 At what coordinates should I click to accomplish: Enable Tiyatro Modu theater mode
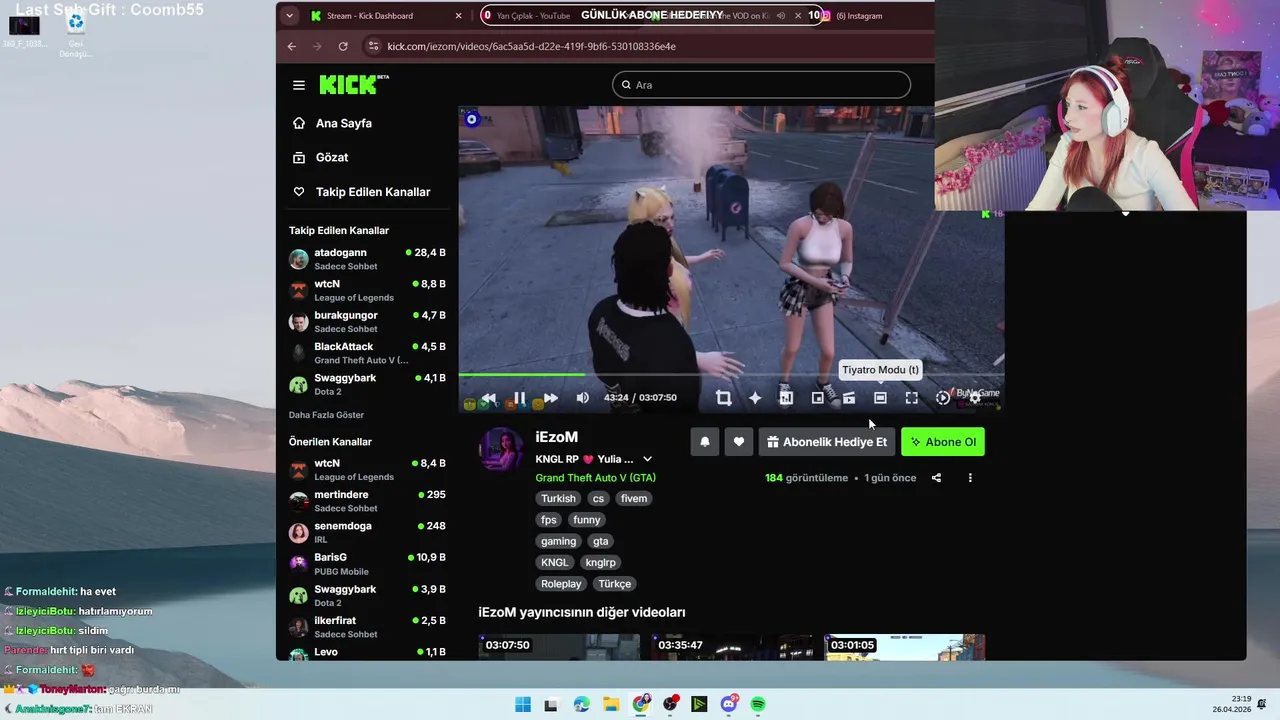[880, 398]
